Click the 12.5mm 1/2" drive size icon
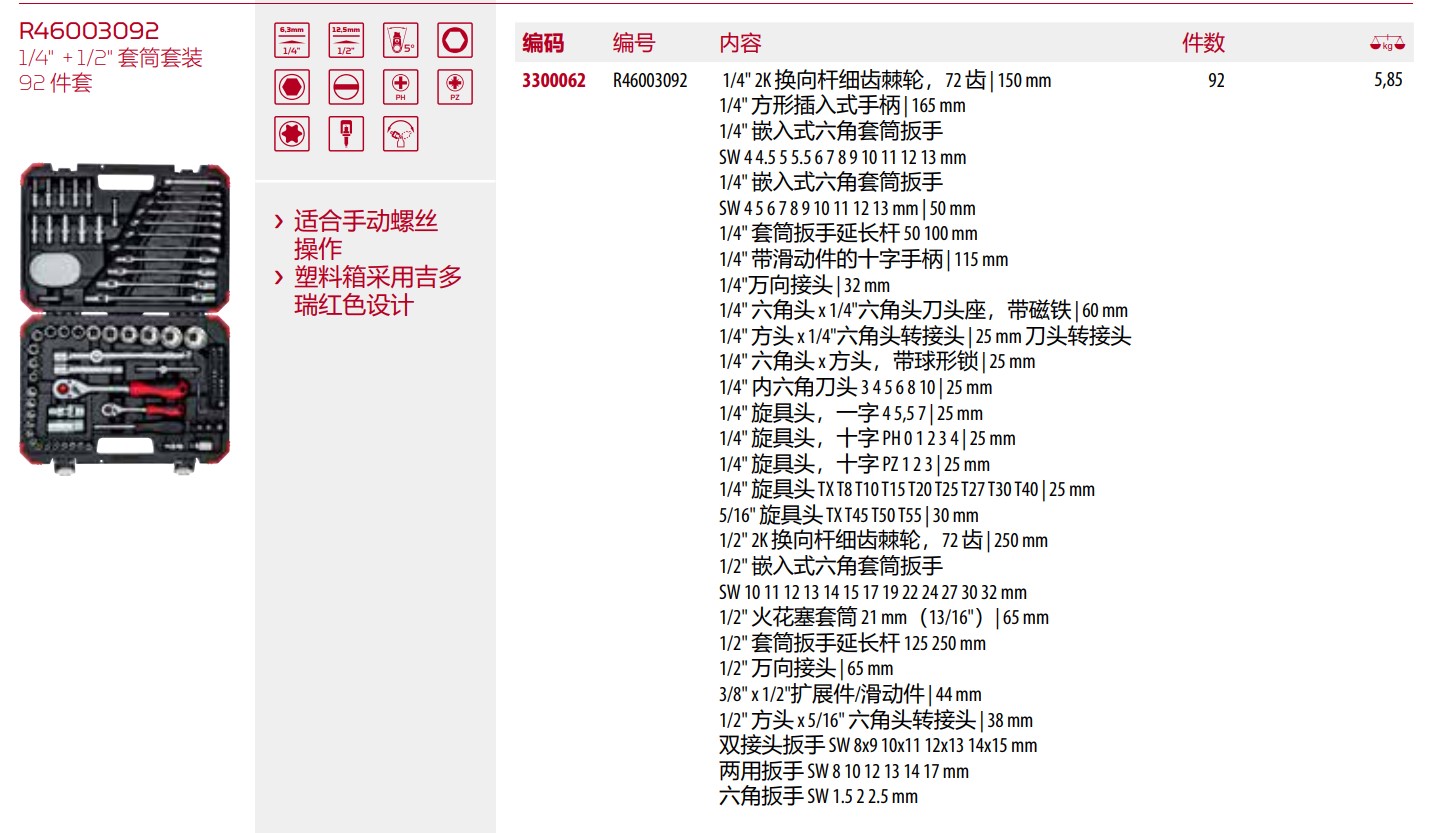1432x833 pixels. click(346, 41)
